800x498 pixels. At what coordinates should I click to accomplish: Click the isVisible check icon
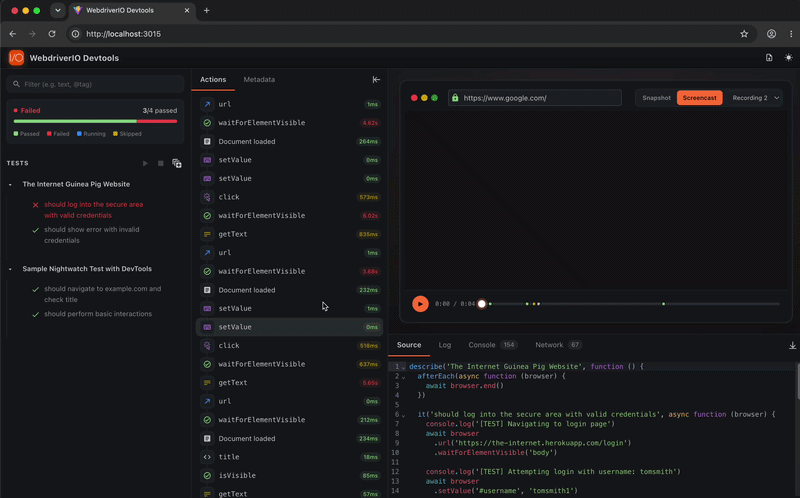pyautogui.click(x=207, y=476)
